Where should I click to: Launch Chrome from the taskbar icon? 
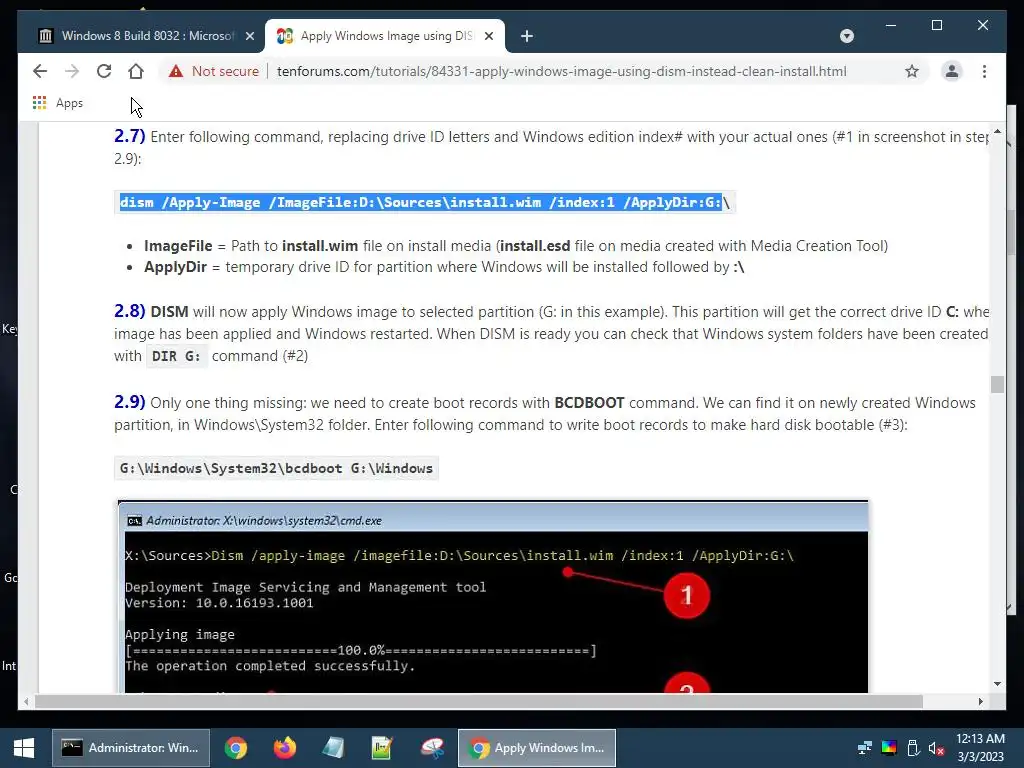(x=236, y=748)
